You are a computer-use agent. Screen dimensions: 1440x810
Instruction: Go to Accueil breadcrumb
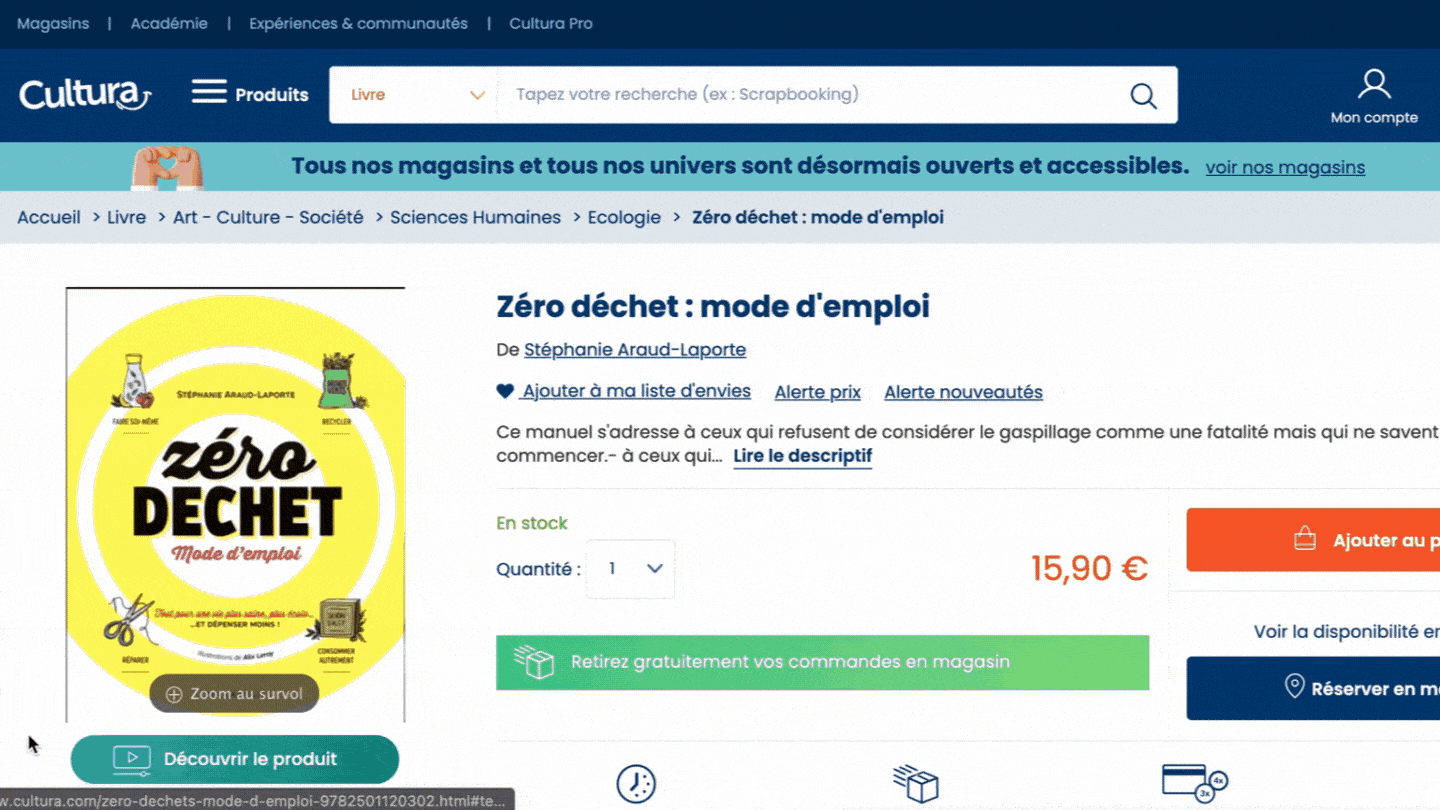click(x=49, y=217)
